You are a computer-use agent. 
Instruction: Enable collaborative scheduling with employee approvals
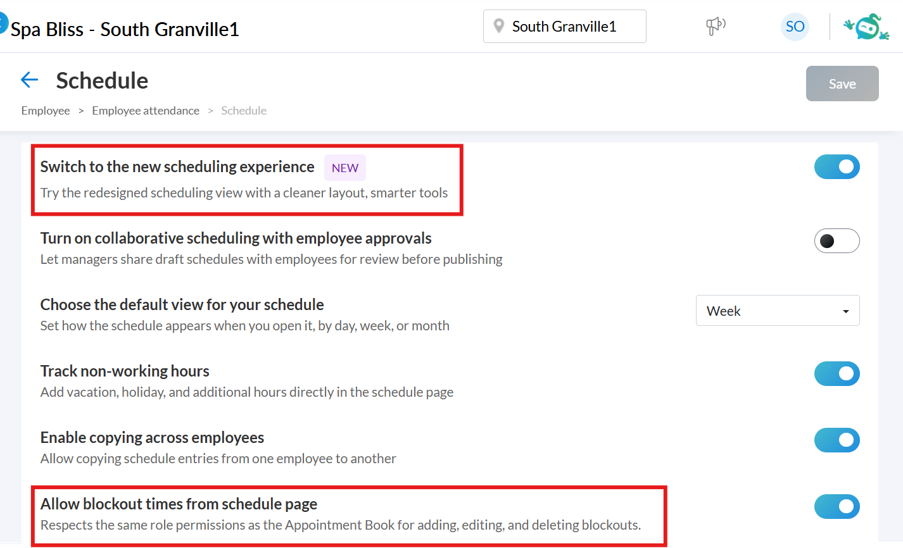pyautogui.click(x=837, y=241)
